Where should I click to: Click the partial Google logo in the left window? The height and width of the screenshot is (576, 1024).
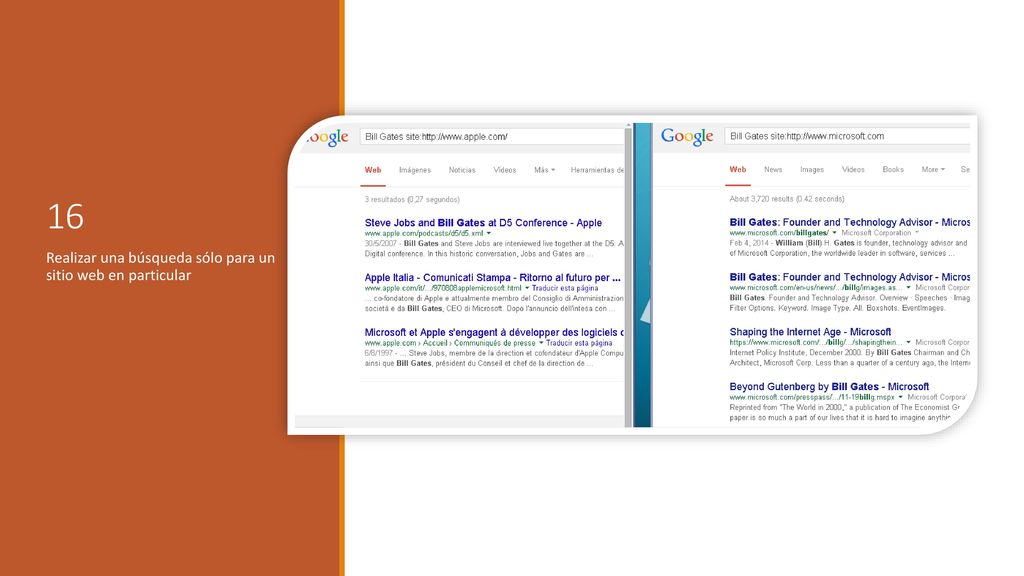click(327, 137)
